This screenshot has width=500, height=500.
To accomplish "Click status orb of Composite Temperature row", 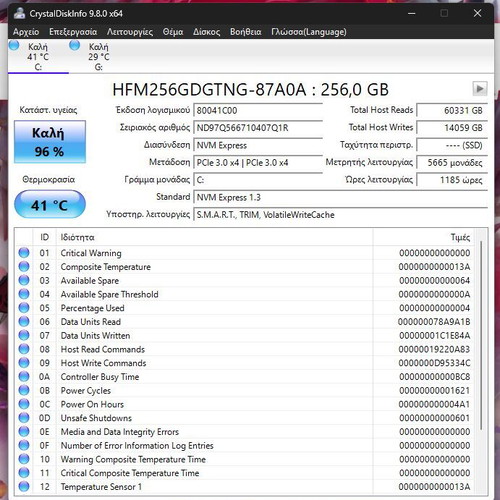I will (24, 267).
